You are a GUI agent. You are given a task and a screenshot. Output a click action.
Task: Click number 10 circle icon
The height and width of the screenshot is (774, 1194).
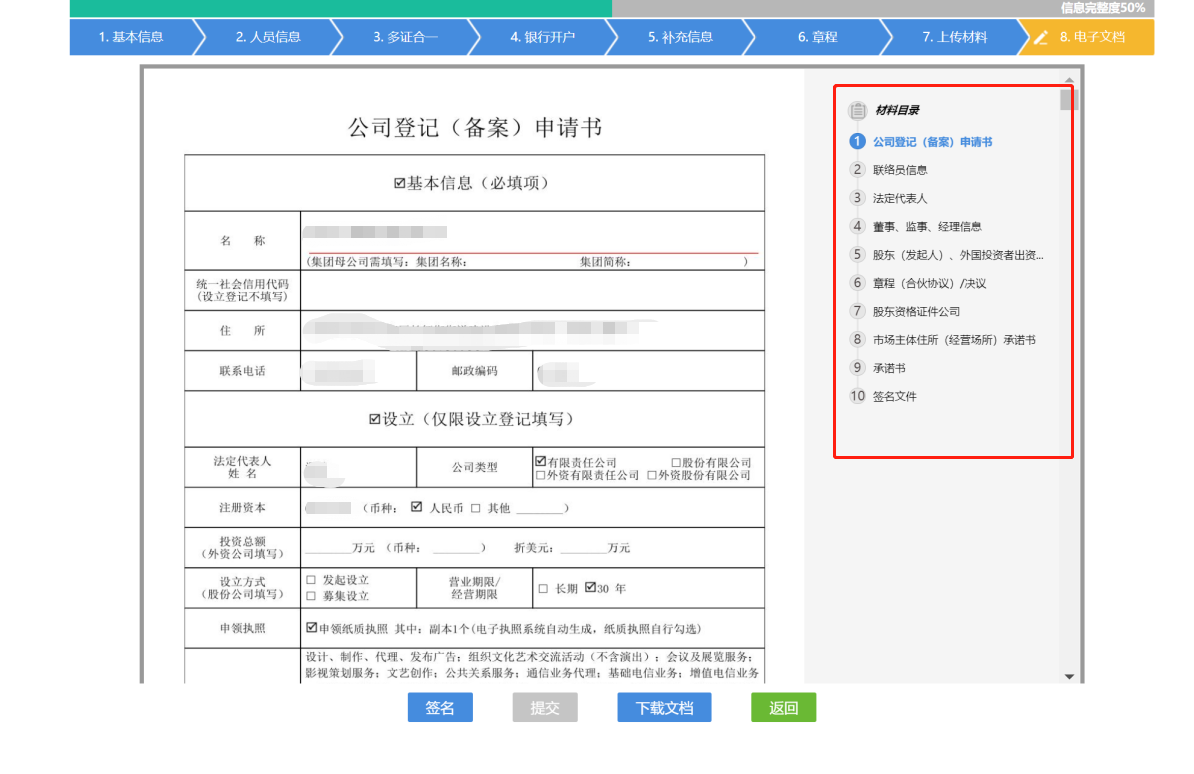coord(857,396)
